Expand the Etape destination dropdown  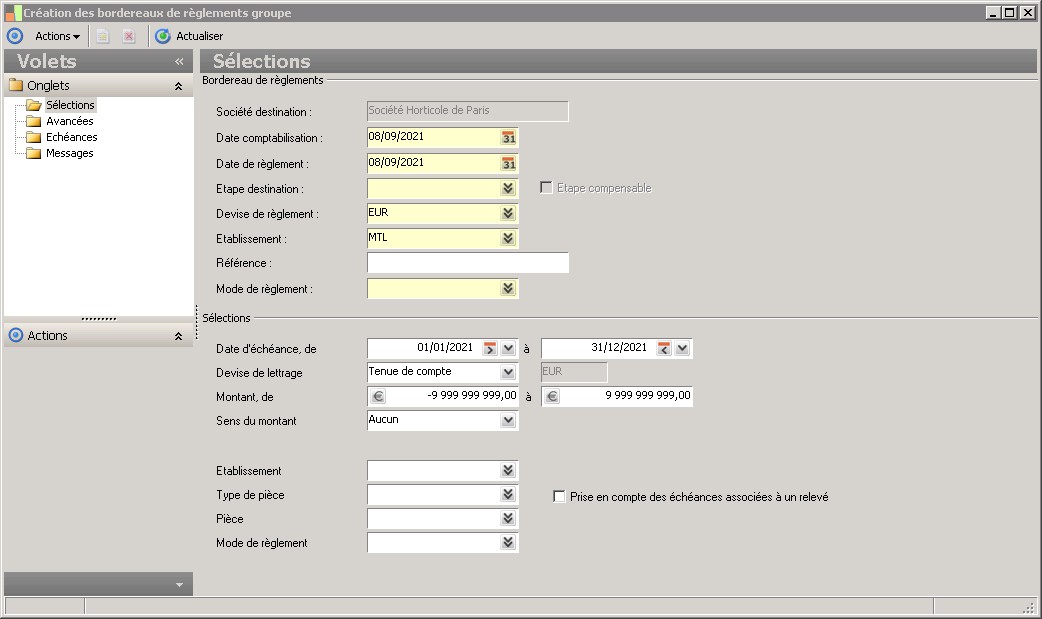508,188
